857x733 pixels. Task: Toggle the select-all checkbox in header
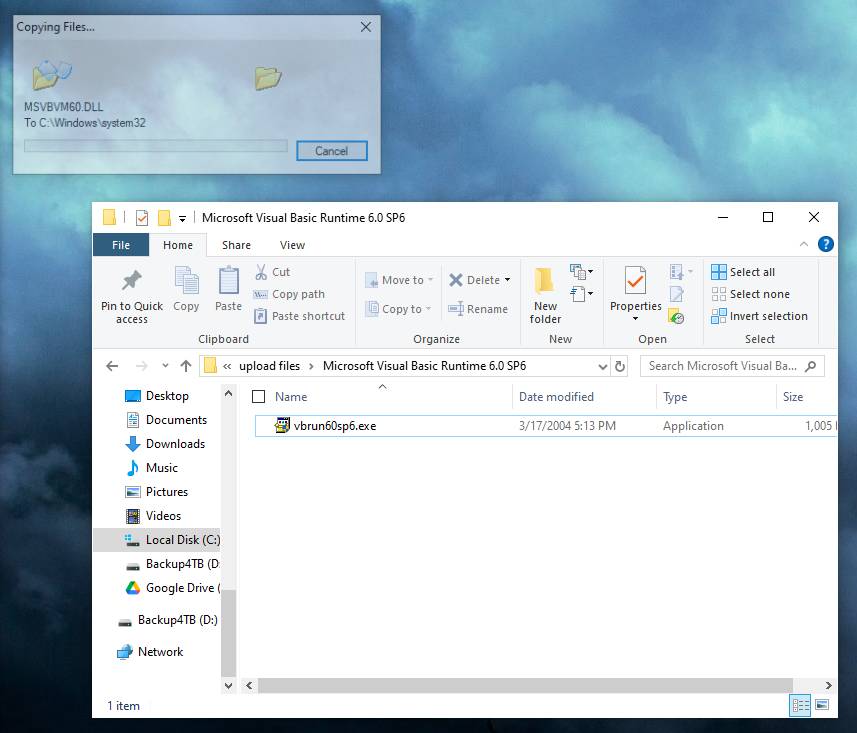point(259,397)
